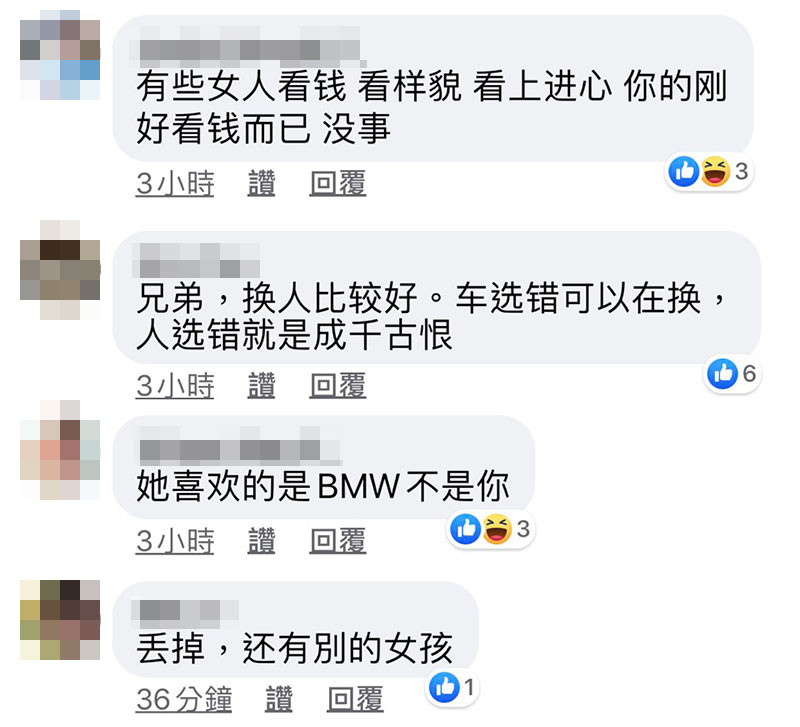Image resolution: width=800 pixels, height=727 pixels.
Task: Open the 36分鐘 timestamp link
Action: [x=184, y=699]
